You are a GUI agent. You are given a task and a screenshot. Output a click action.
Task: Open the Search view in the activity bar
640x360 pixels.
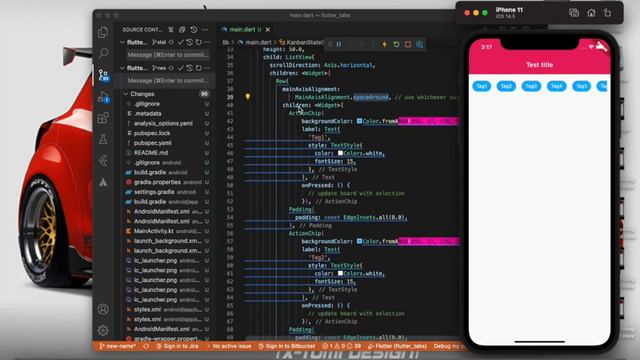coord(103,53)
